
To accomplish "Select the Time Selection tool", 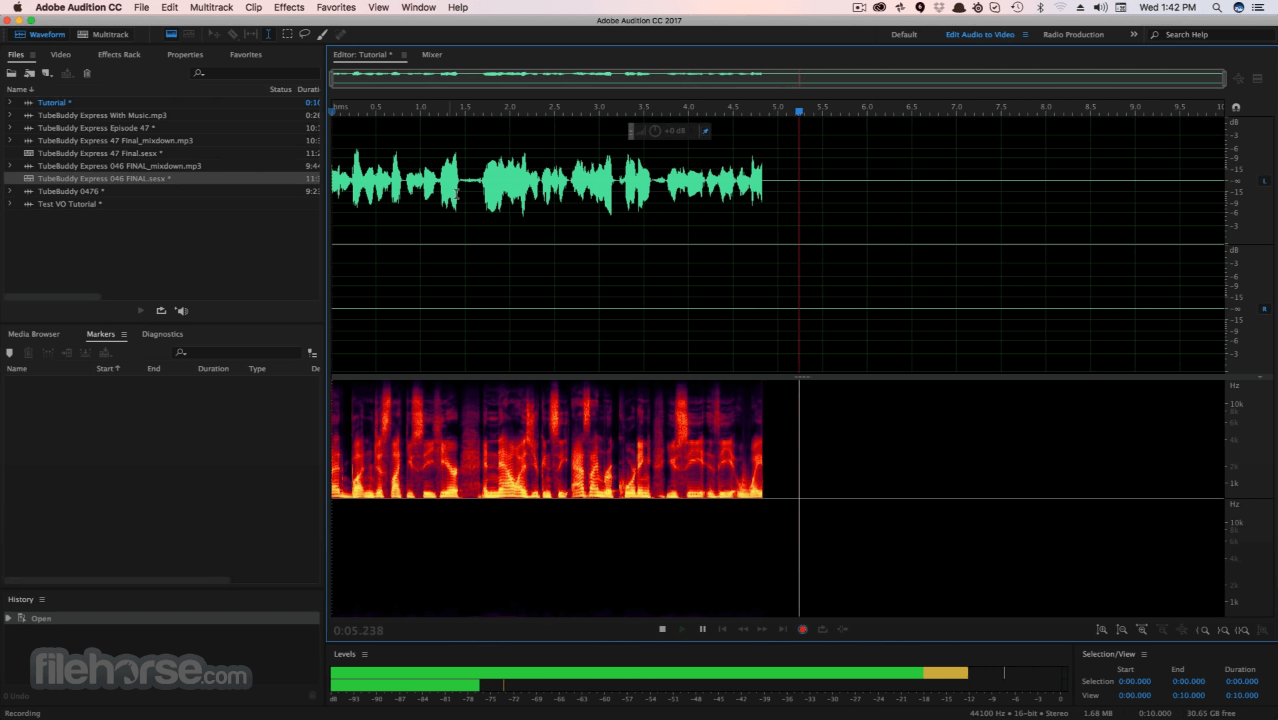I will pos(268,34).
